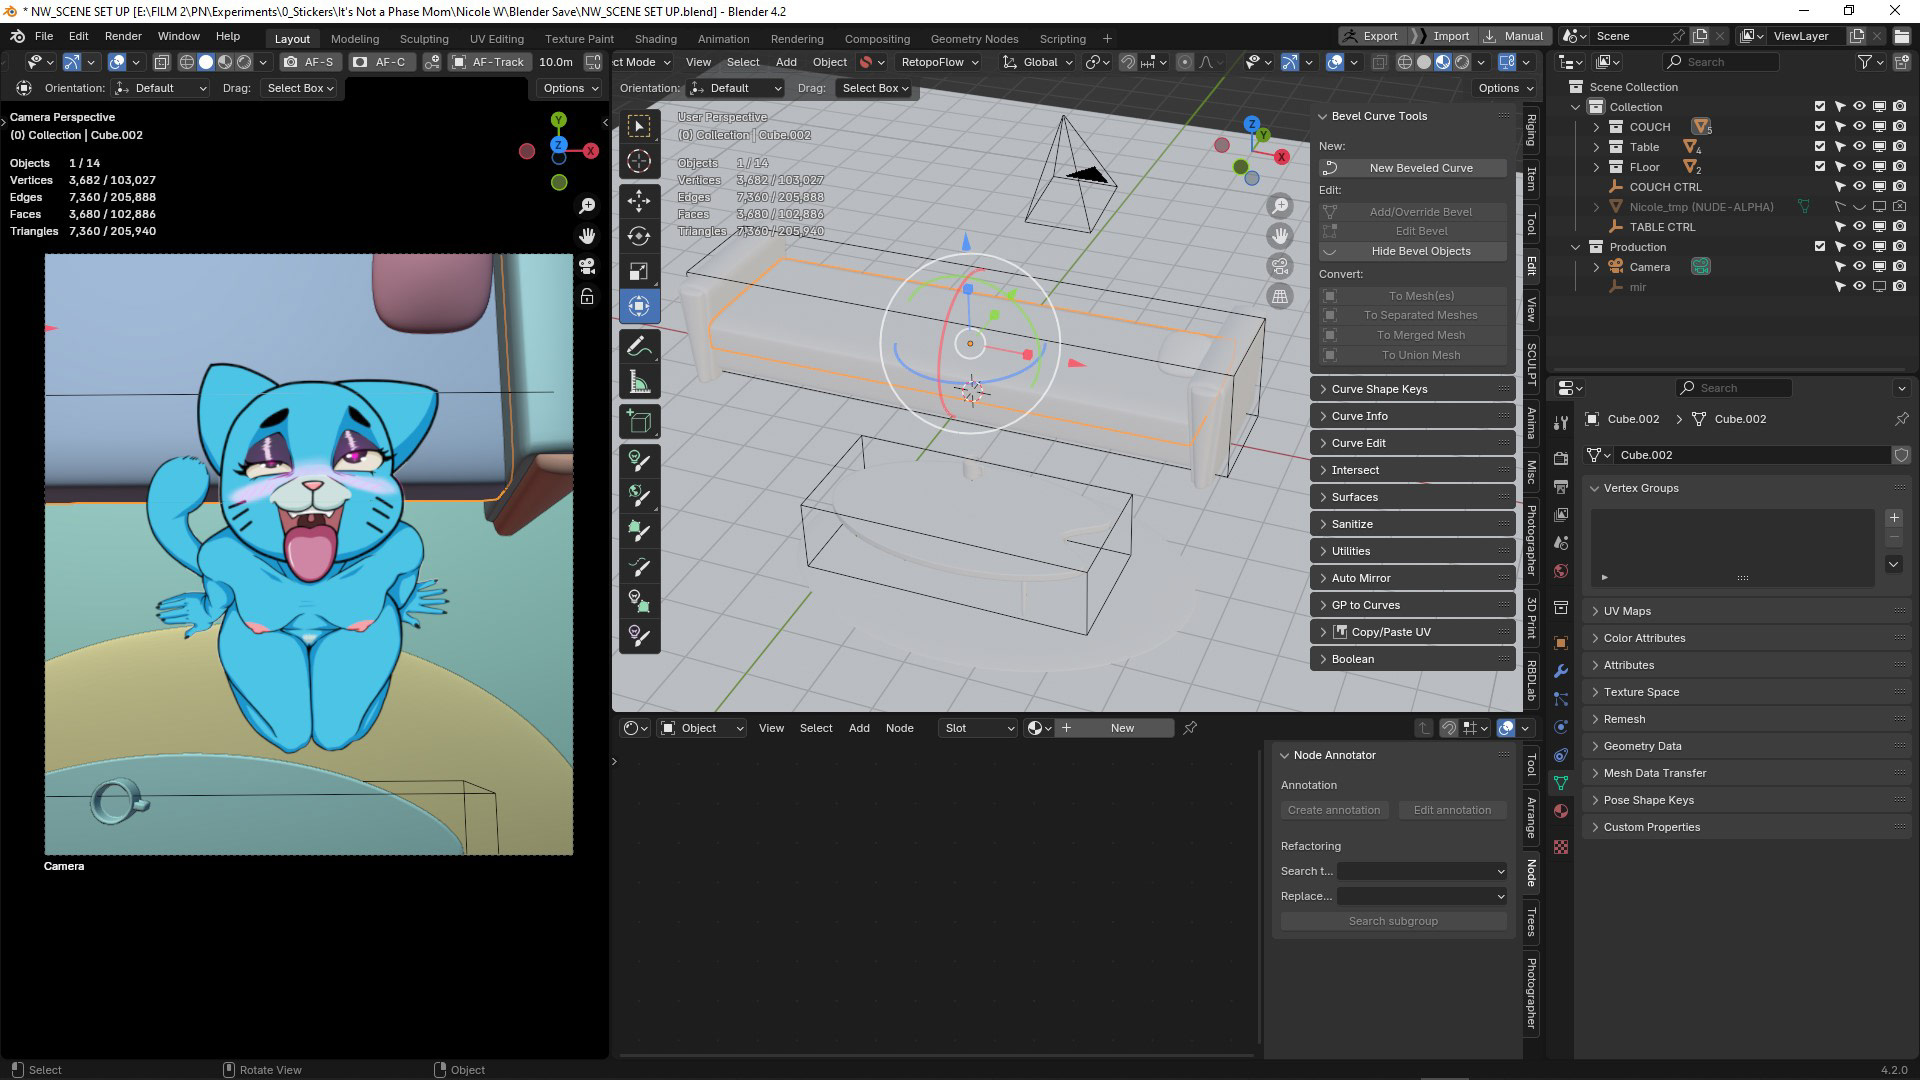Switch to the Sculpting workspace tab
1920x1080 pixels.
click(424, 38)
